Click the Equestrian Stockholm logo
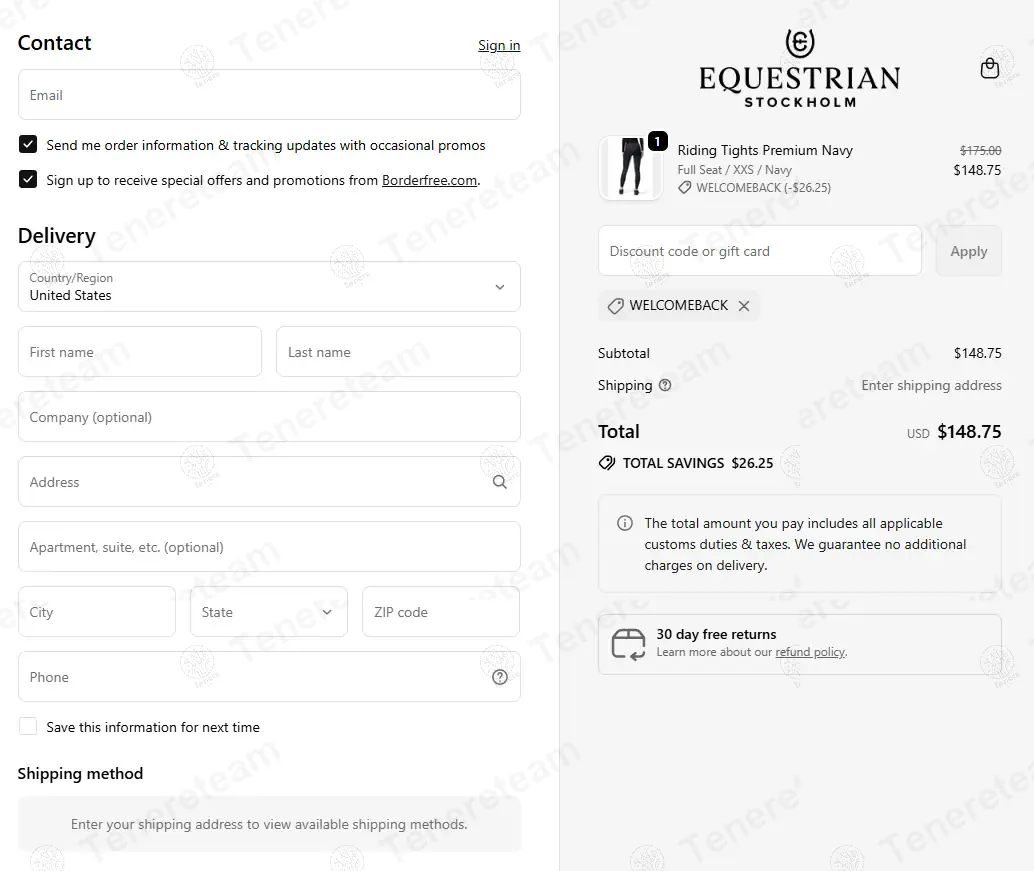 coord(799,68)
